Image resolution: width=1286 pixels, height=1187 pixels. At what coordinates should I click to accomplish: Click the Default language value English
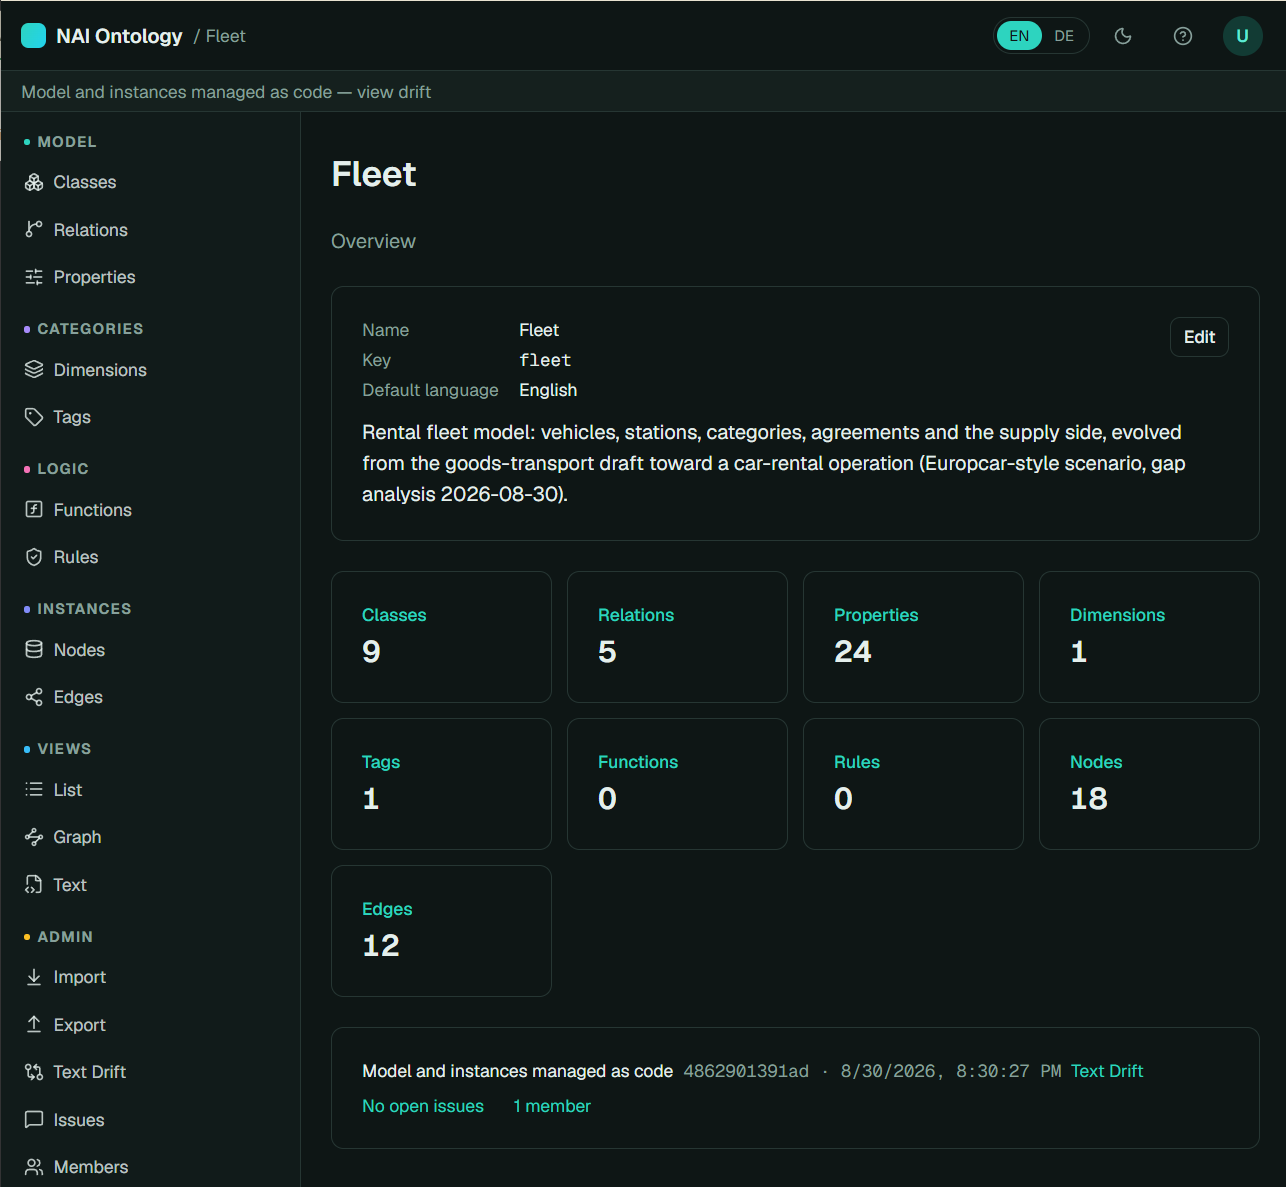(x=548, y=390)
